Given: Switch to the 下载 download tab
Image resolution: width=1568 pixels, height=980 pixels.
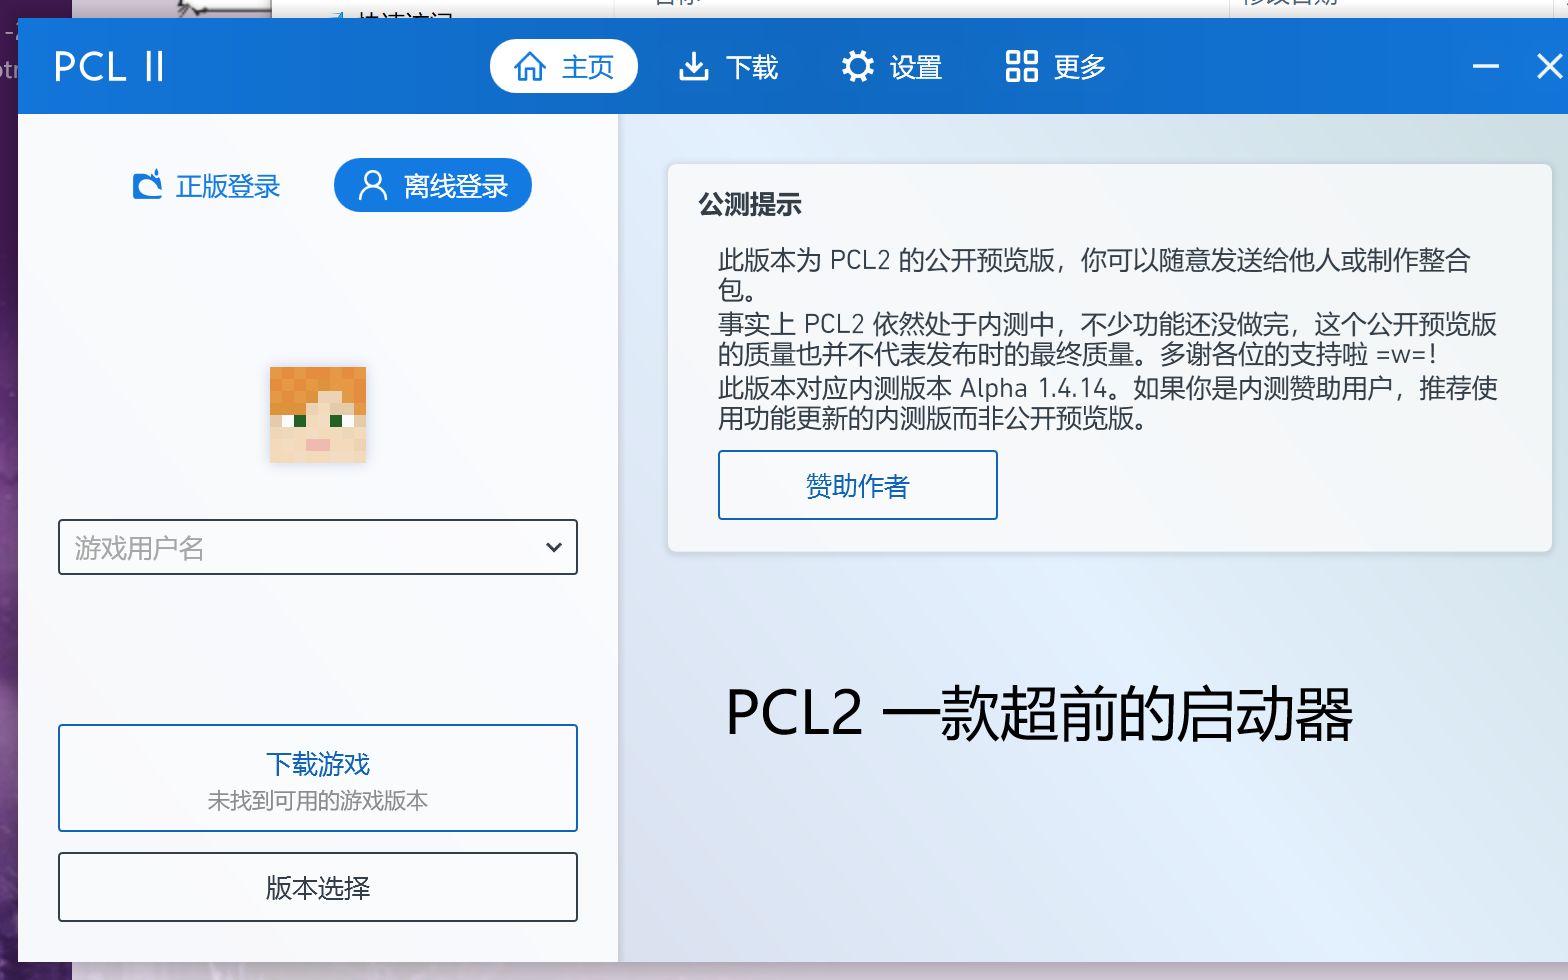Looking at the screenshot, I should (x=728, y=66).
